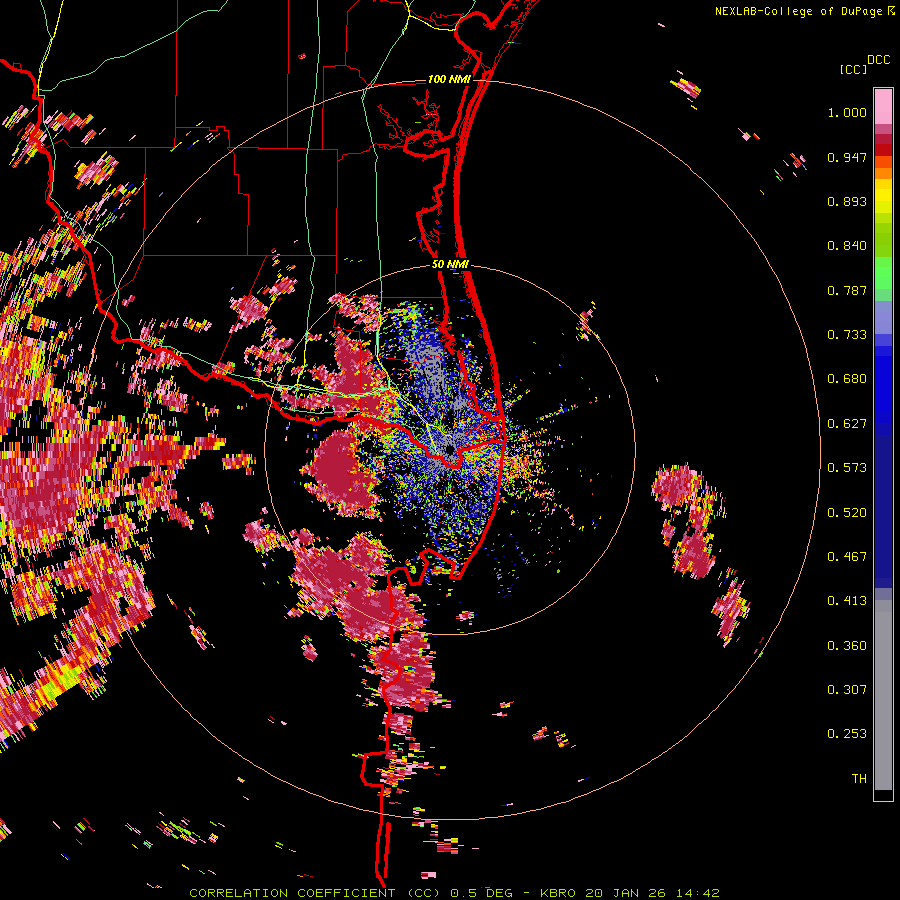Screen dimensions: 900x900
Task: Click the 0.253 scale value
Action: tap(847, 734)
